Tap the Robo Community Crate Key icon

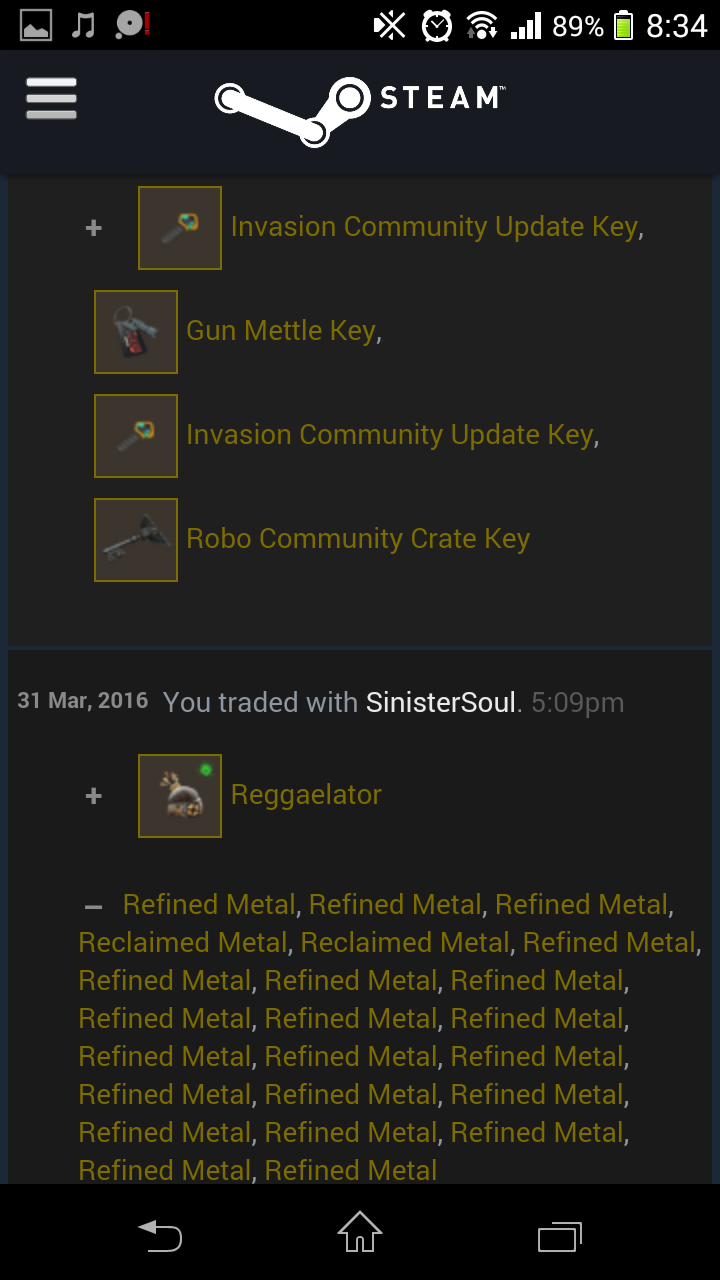click(x=136, y=540)
